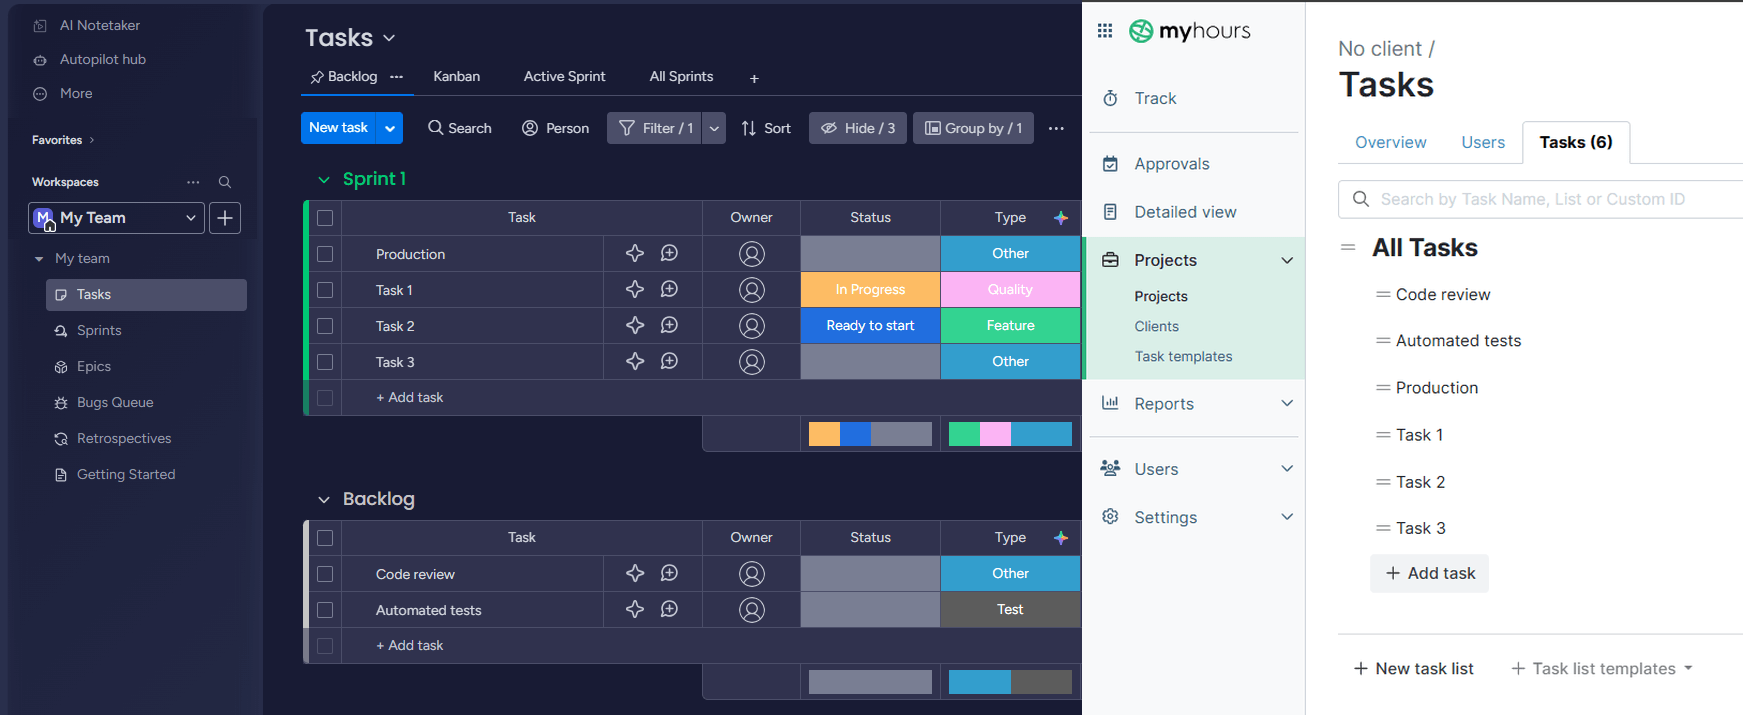
Task: Click AI sparkle icon in Automated tests row
Action: tap(635, 610)
